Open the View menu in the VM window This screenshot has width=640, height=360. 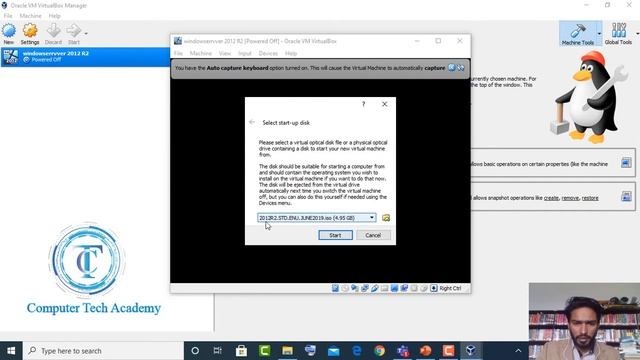[224, 53]
